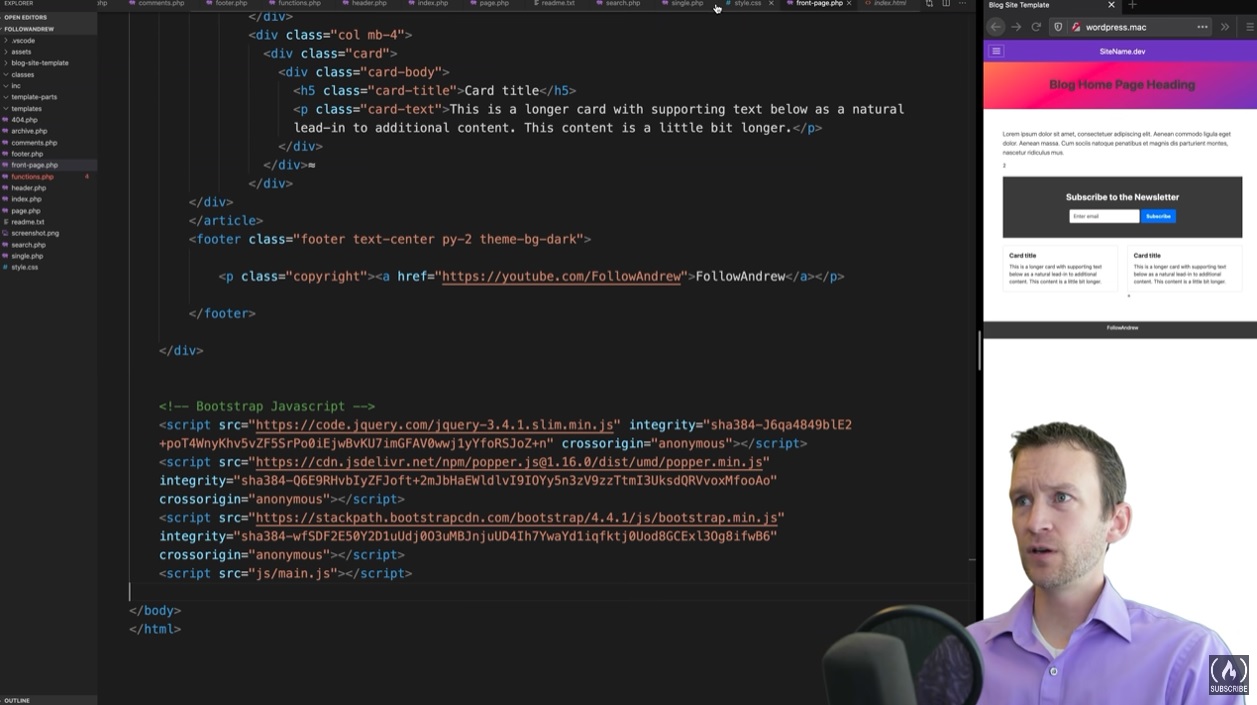Image resolution: width=1257 pixels, height=705 pixels.
Task: Split the editor with the split icon
Action: (x=946, y=4)
